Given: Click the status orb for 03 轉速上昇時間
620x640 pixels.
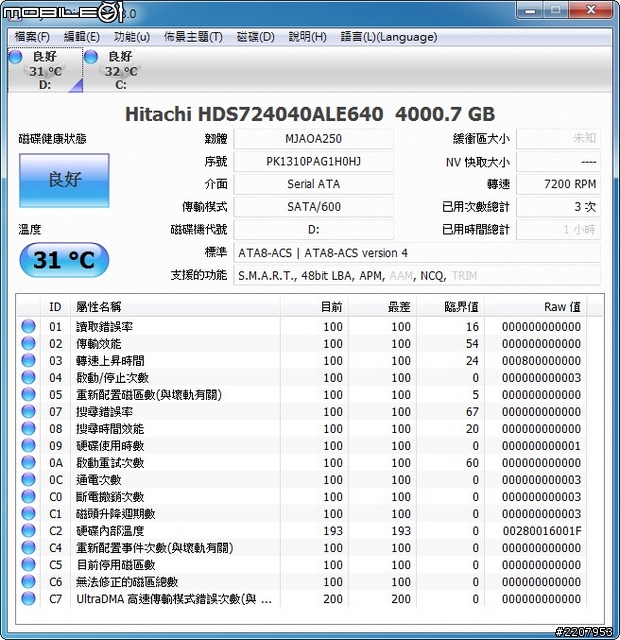Looking at the screenshot, I should point(28,361).
